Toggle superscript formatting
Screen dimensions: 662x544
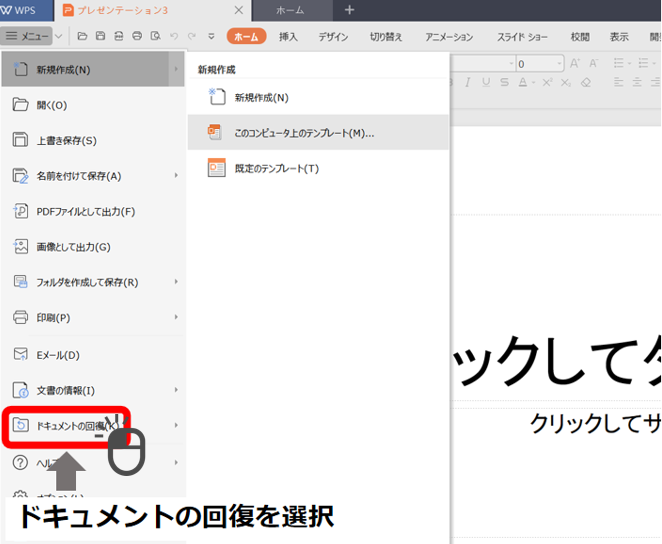(x=547, y=82)
